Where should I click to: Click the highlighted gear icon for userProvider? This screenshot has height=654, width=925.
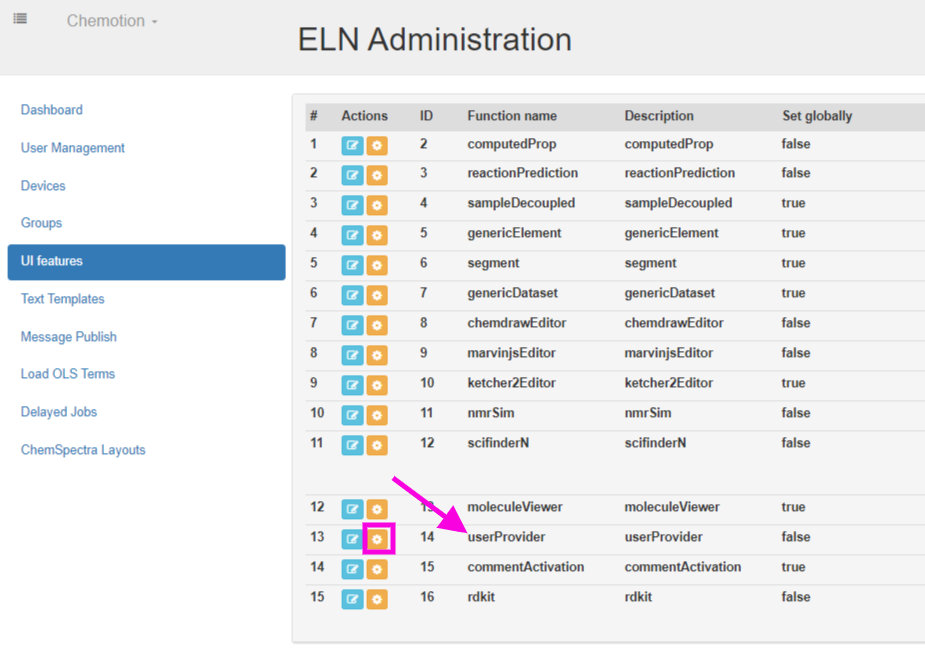tap(379, 538)
